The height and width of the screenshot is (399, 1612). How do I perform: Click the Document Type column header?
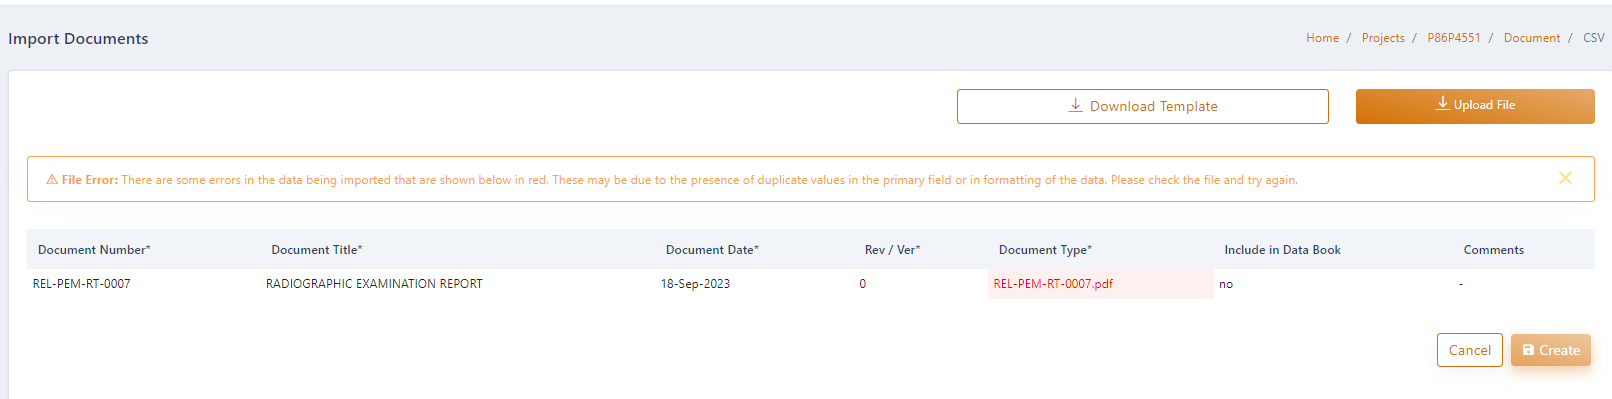tap(1045, 250)
